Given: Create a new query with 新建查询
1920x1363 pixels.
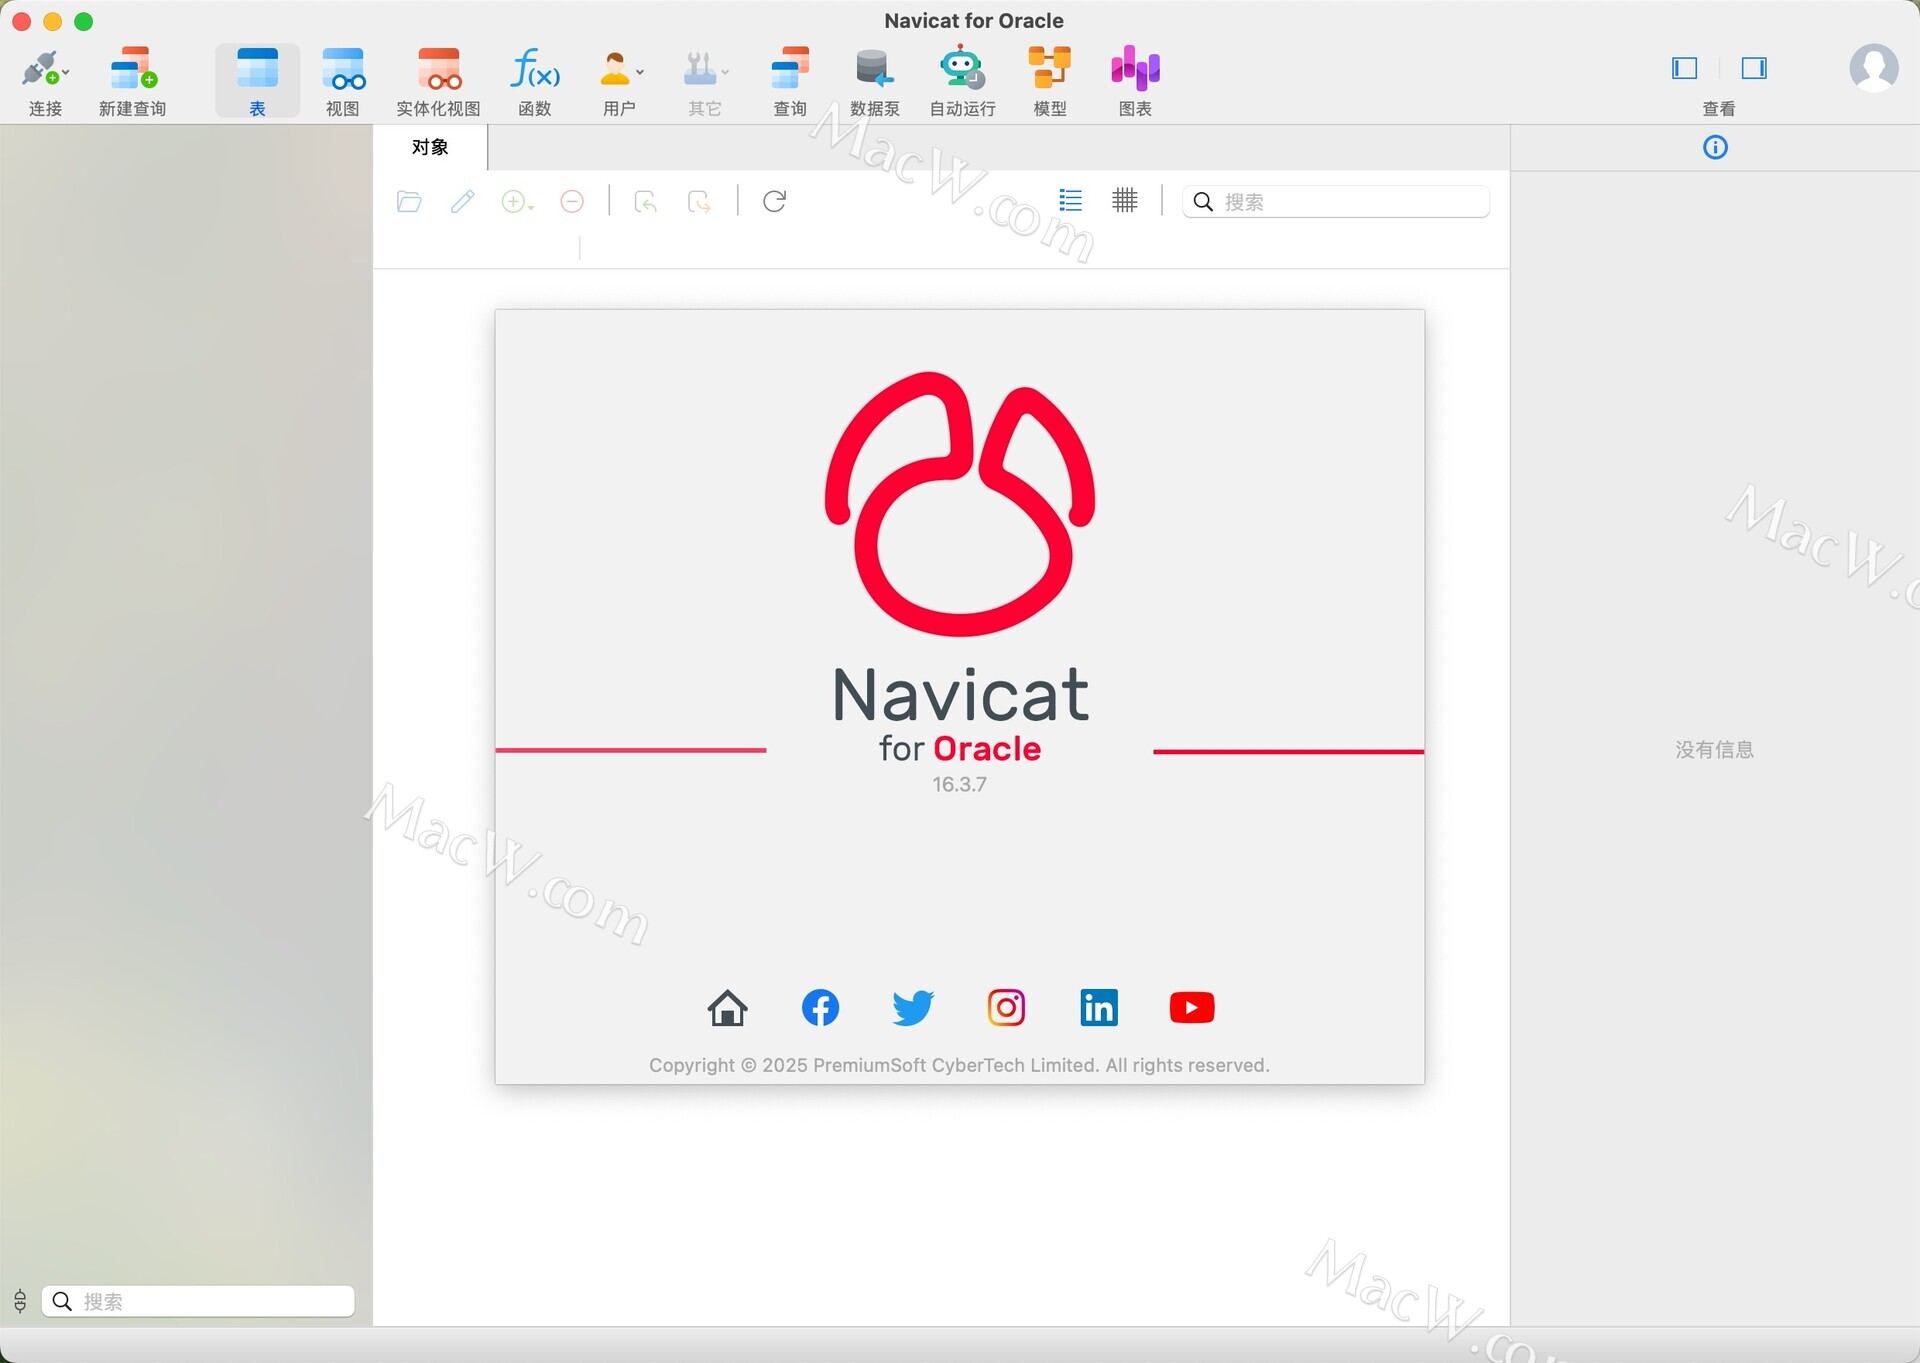Looking at the screenshot, I should pyautogui.click(x=132, y=81).
